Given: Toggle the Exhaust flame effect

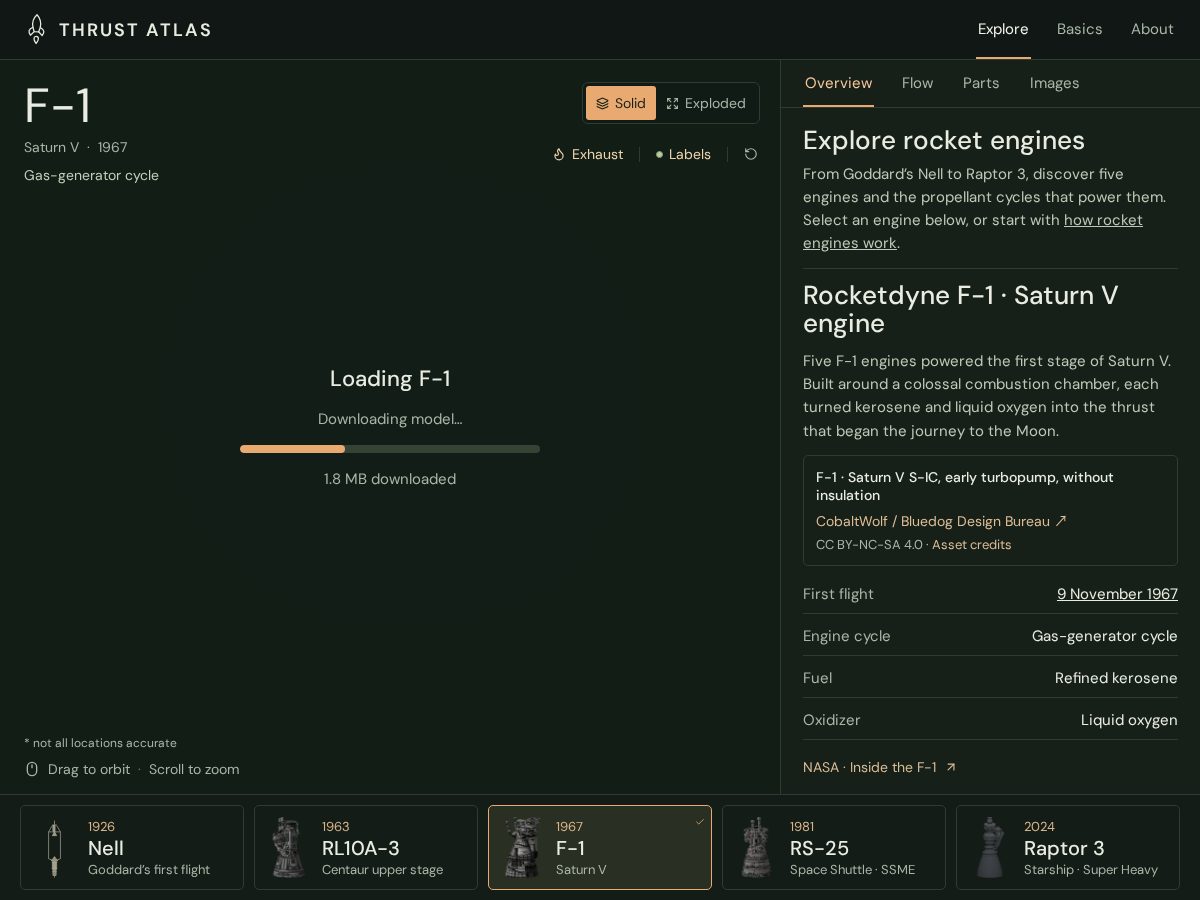Looking at the screenshot, I should click(x=588, y=154).
